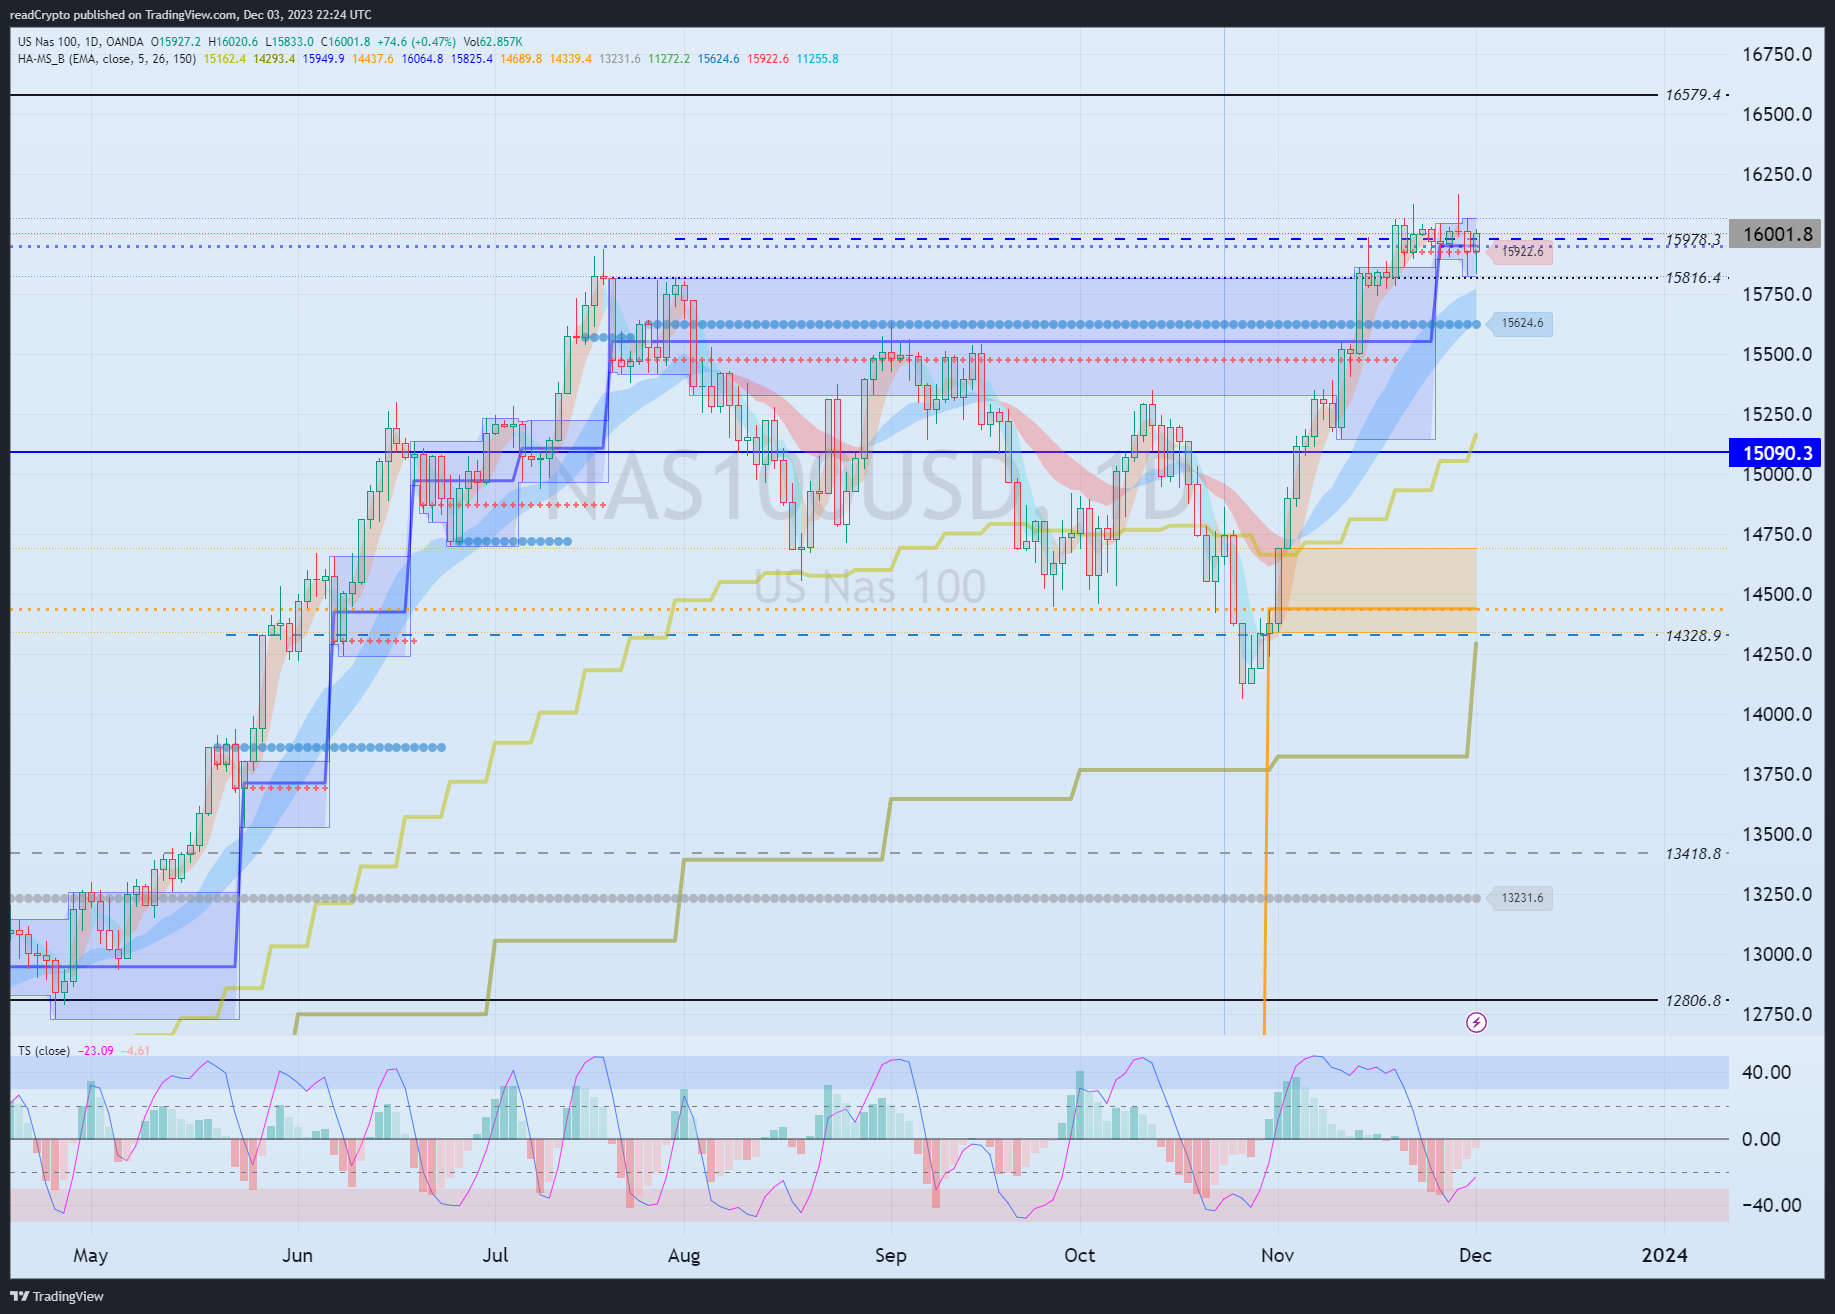1835x1314 pixels.
Task: Click the indicator value 14339.4 in the legend
Action: pyautogui.click(x=571, y=59)
